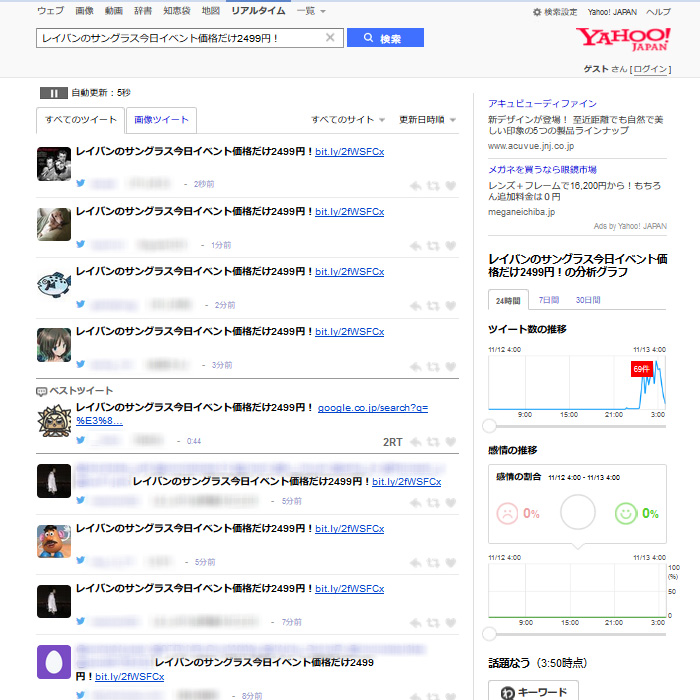Like the best tweet with 2RT
The height and width of the screenshot is (700, 700).
451,441
